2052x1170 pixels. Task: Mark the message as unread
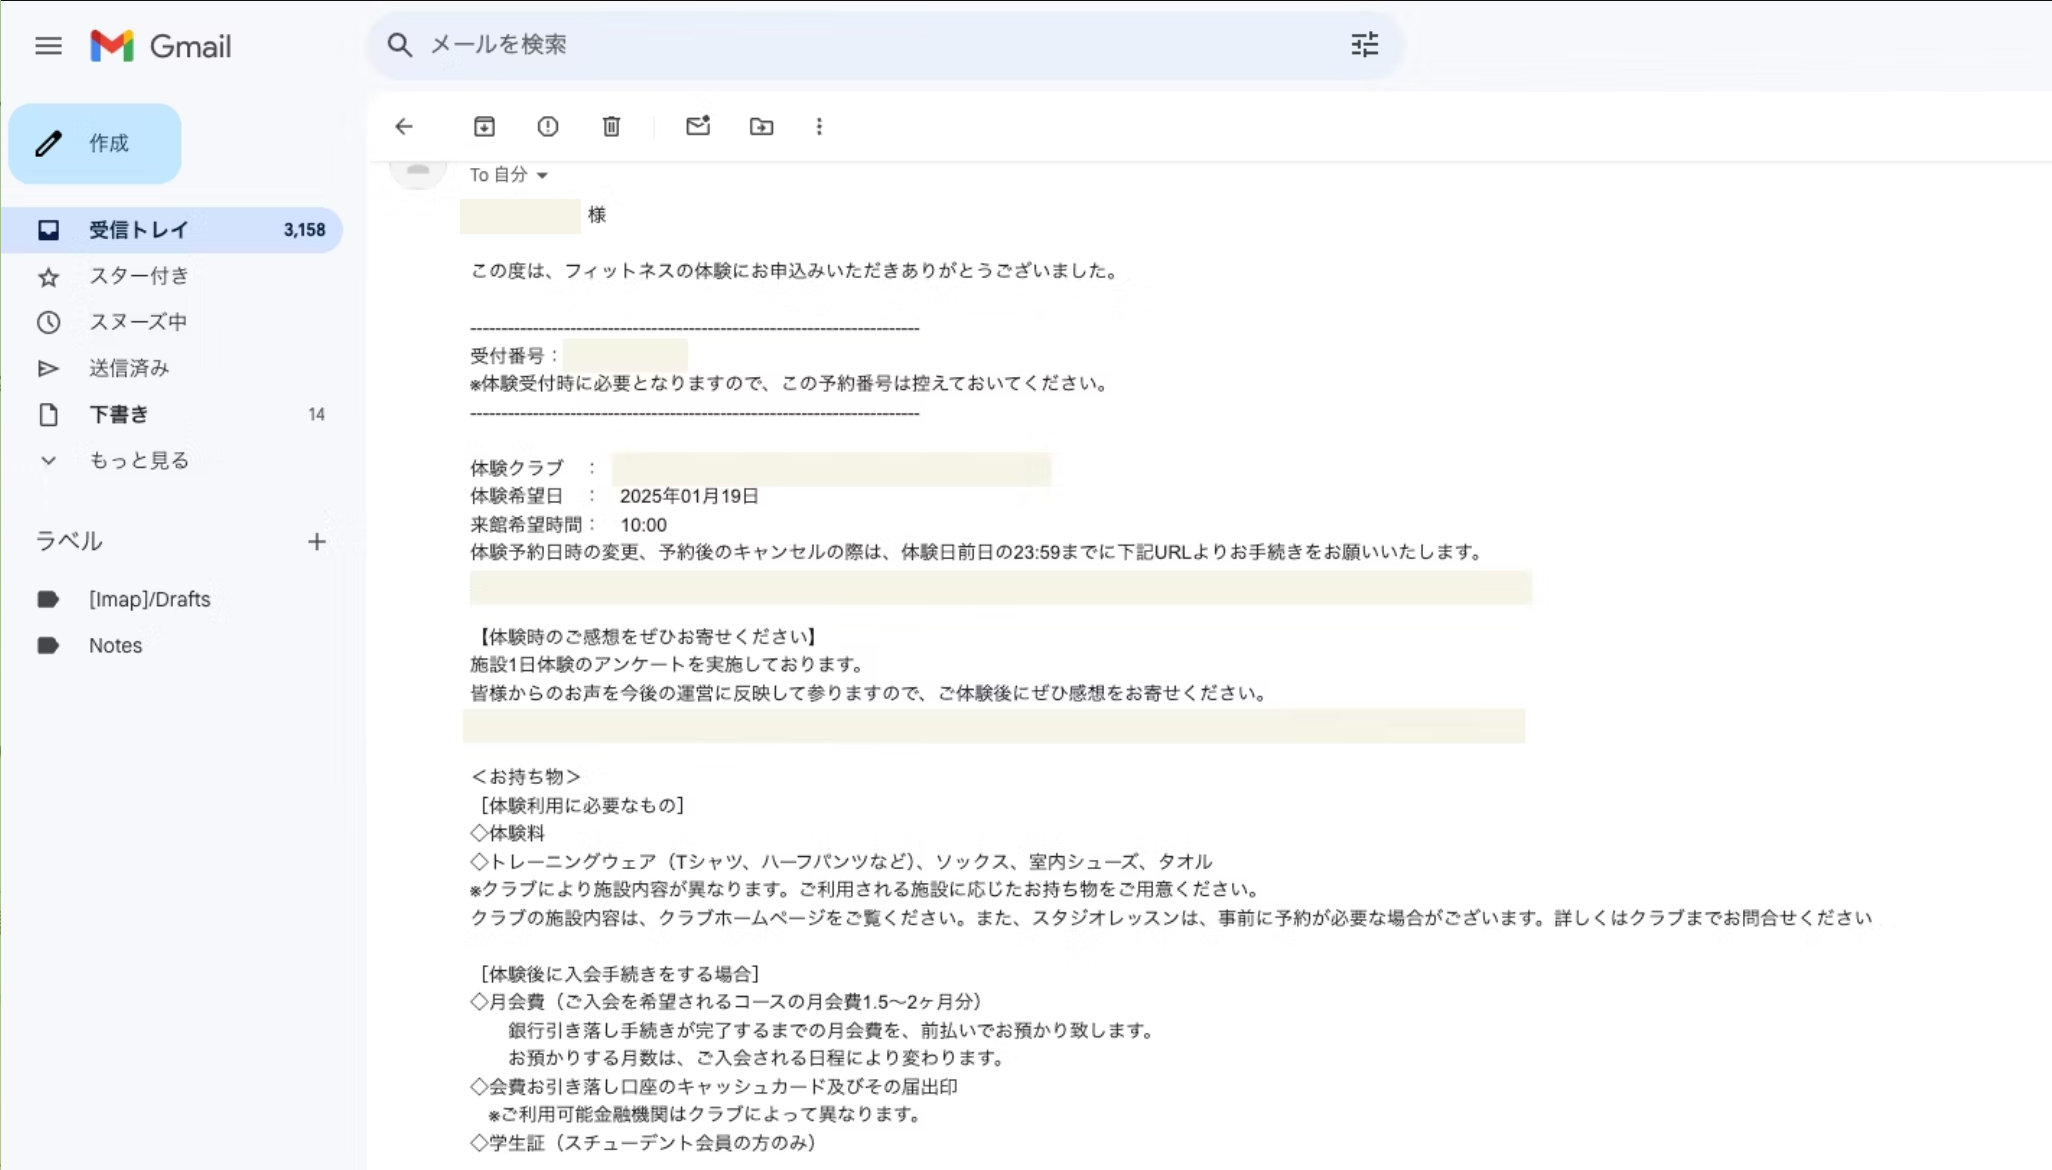coord(697,126)
